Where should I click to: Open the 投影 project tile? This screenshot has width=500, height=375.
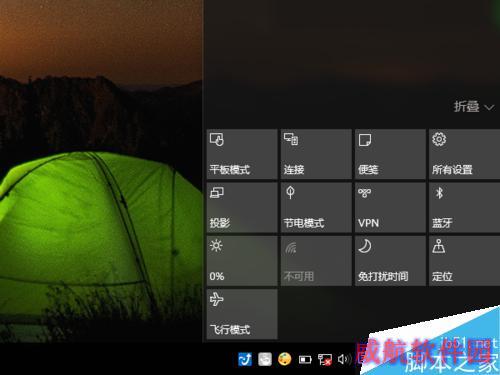coord(242,208)
